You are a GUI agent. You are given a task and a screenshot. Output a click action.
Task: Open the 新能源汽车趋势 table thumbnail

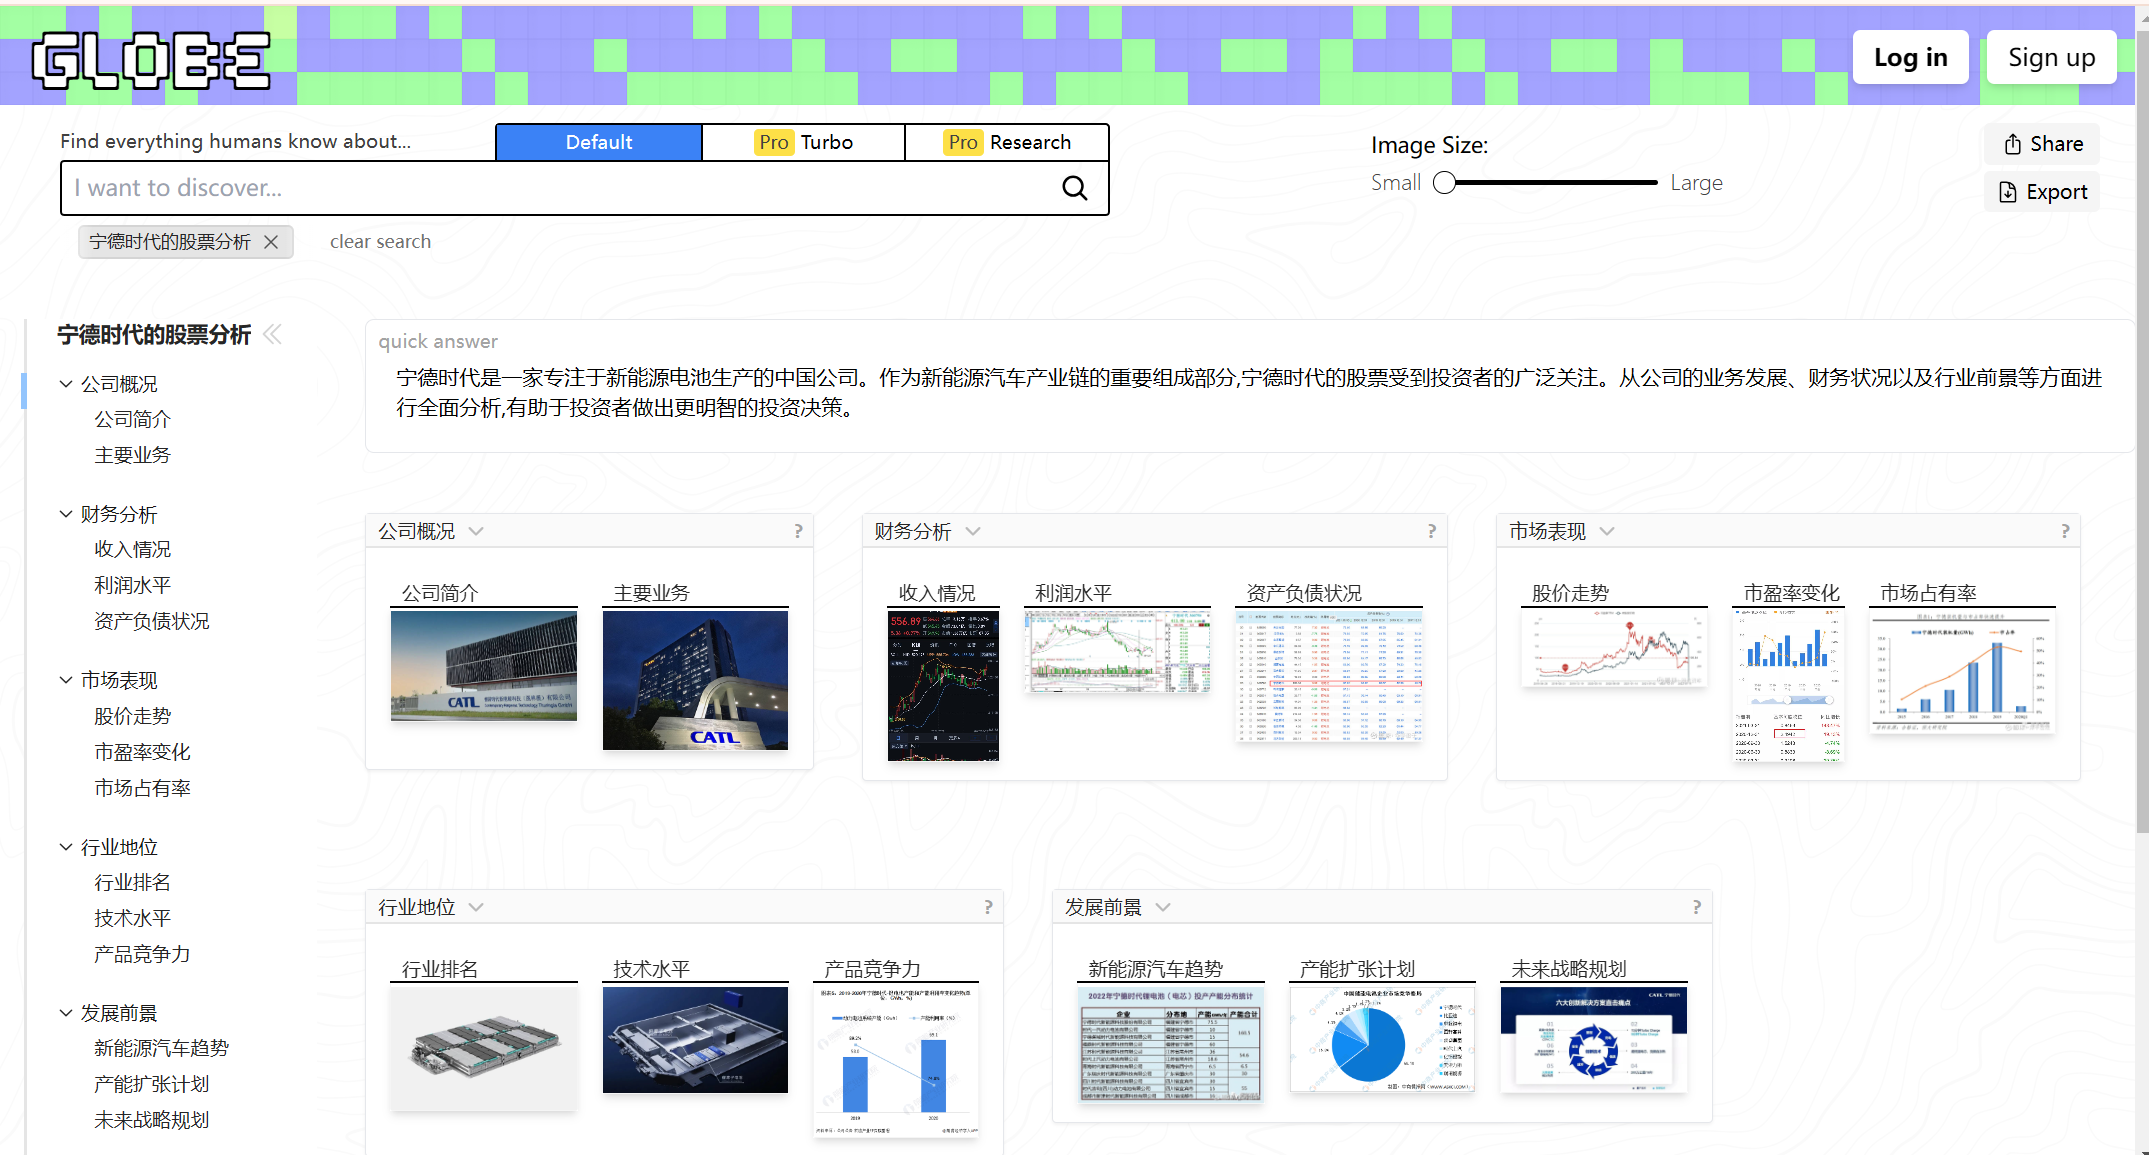[x=1170, y=1044]
